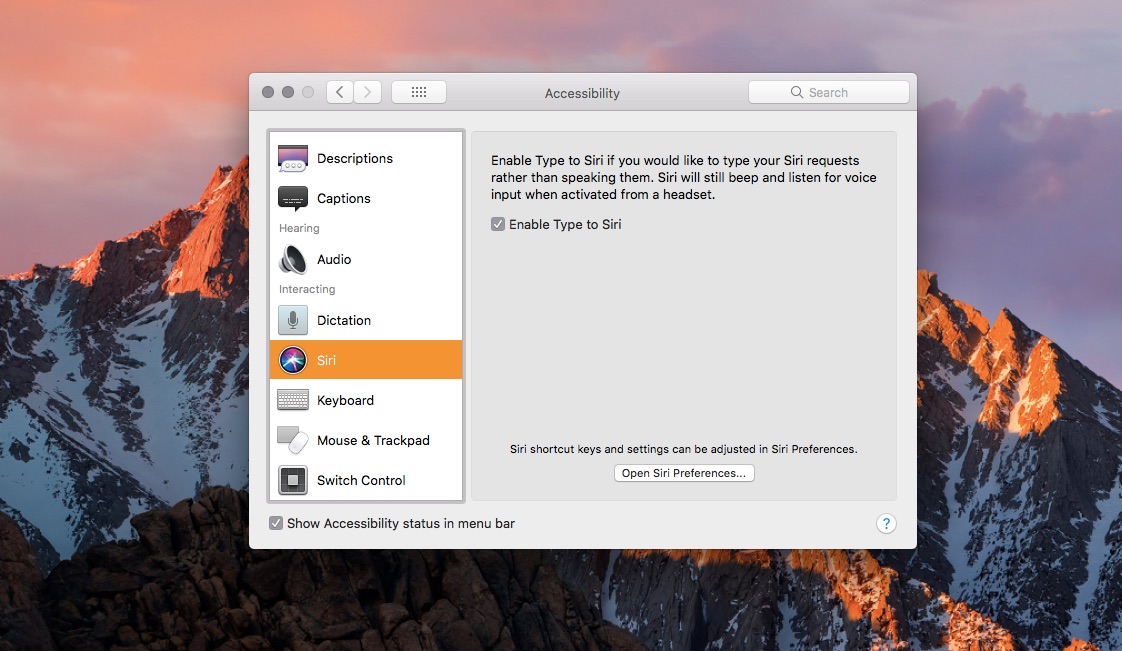The width and height of the screenshot is (1122, 651).
Task: Focus the Search field
Action: click(829, 92)
